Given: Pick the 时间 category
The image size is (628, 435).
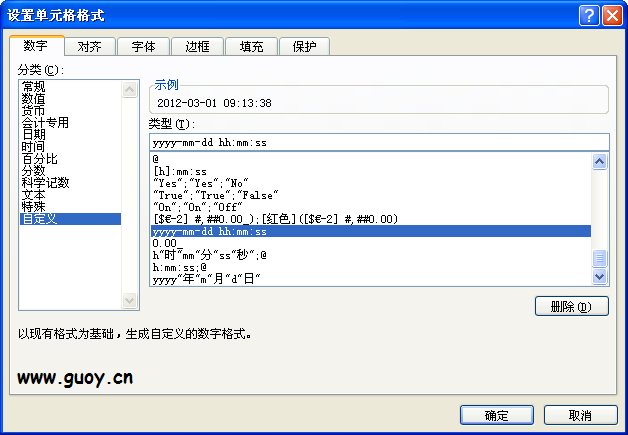Looking at the screenshot, I should pyautogui.click(x=70, y=147).
